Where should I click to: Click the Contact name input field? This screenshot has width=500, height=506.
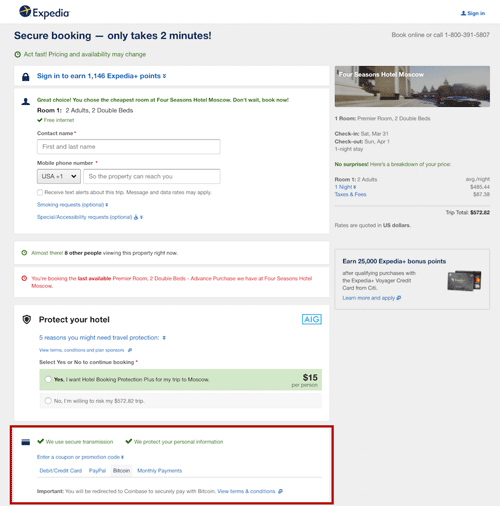tap(129, 147)
